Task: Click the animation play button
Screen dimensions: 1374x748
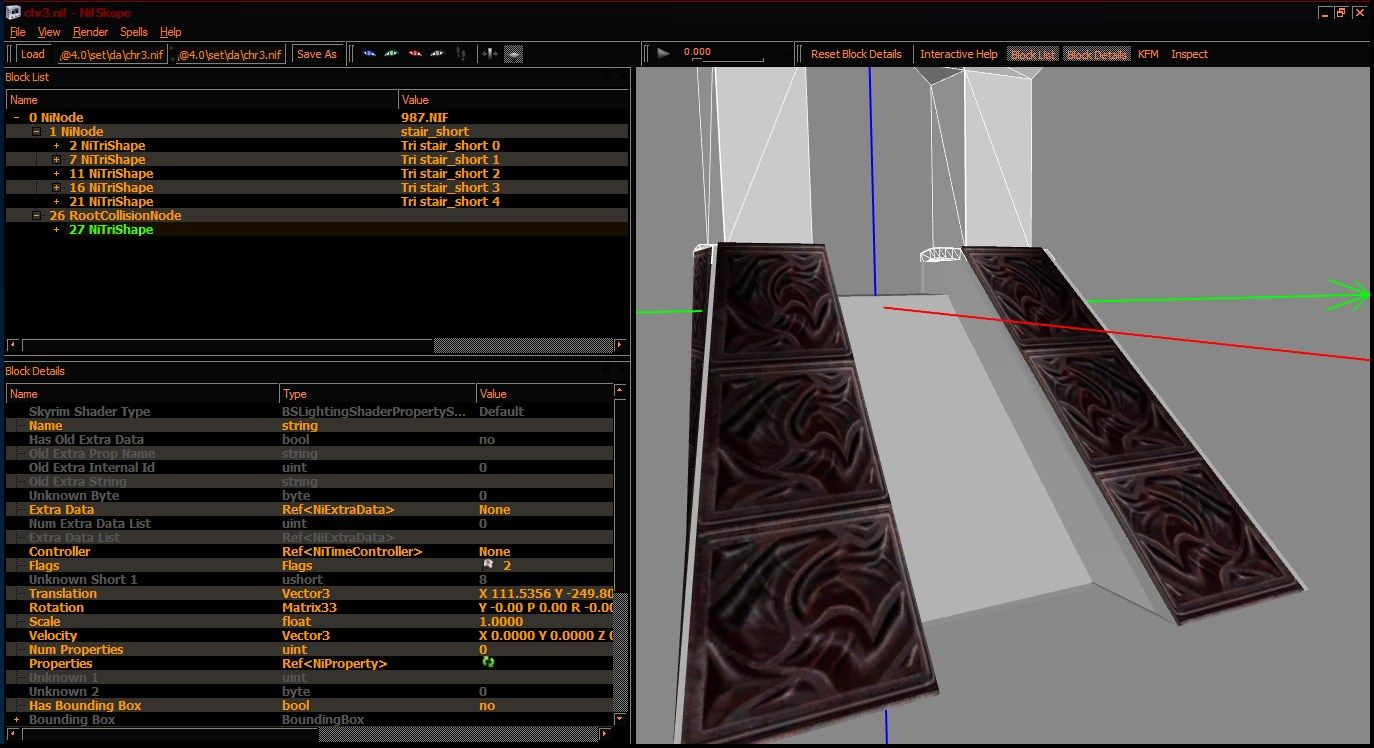Action: tap(663, 54)
